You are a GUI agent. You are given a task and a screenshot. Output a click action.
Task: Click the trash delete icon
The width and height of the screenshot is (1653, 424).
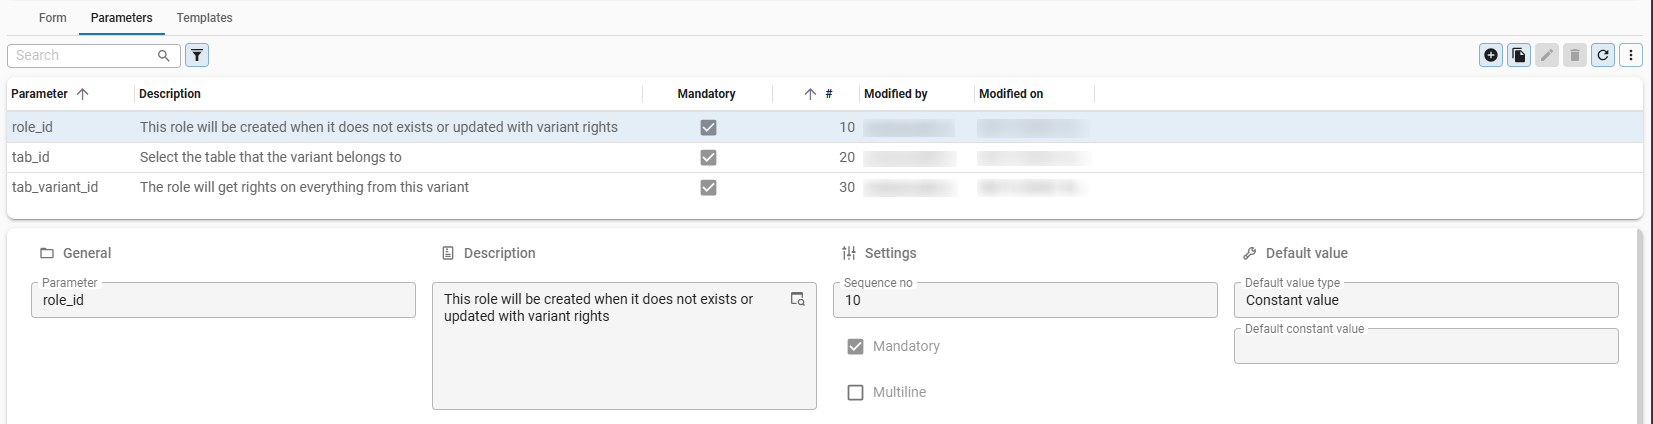point(1575,55)
